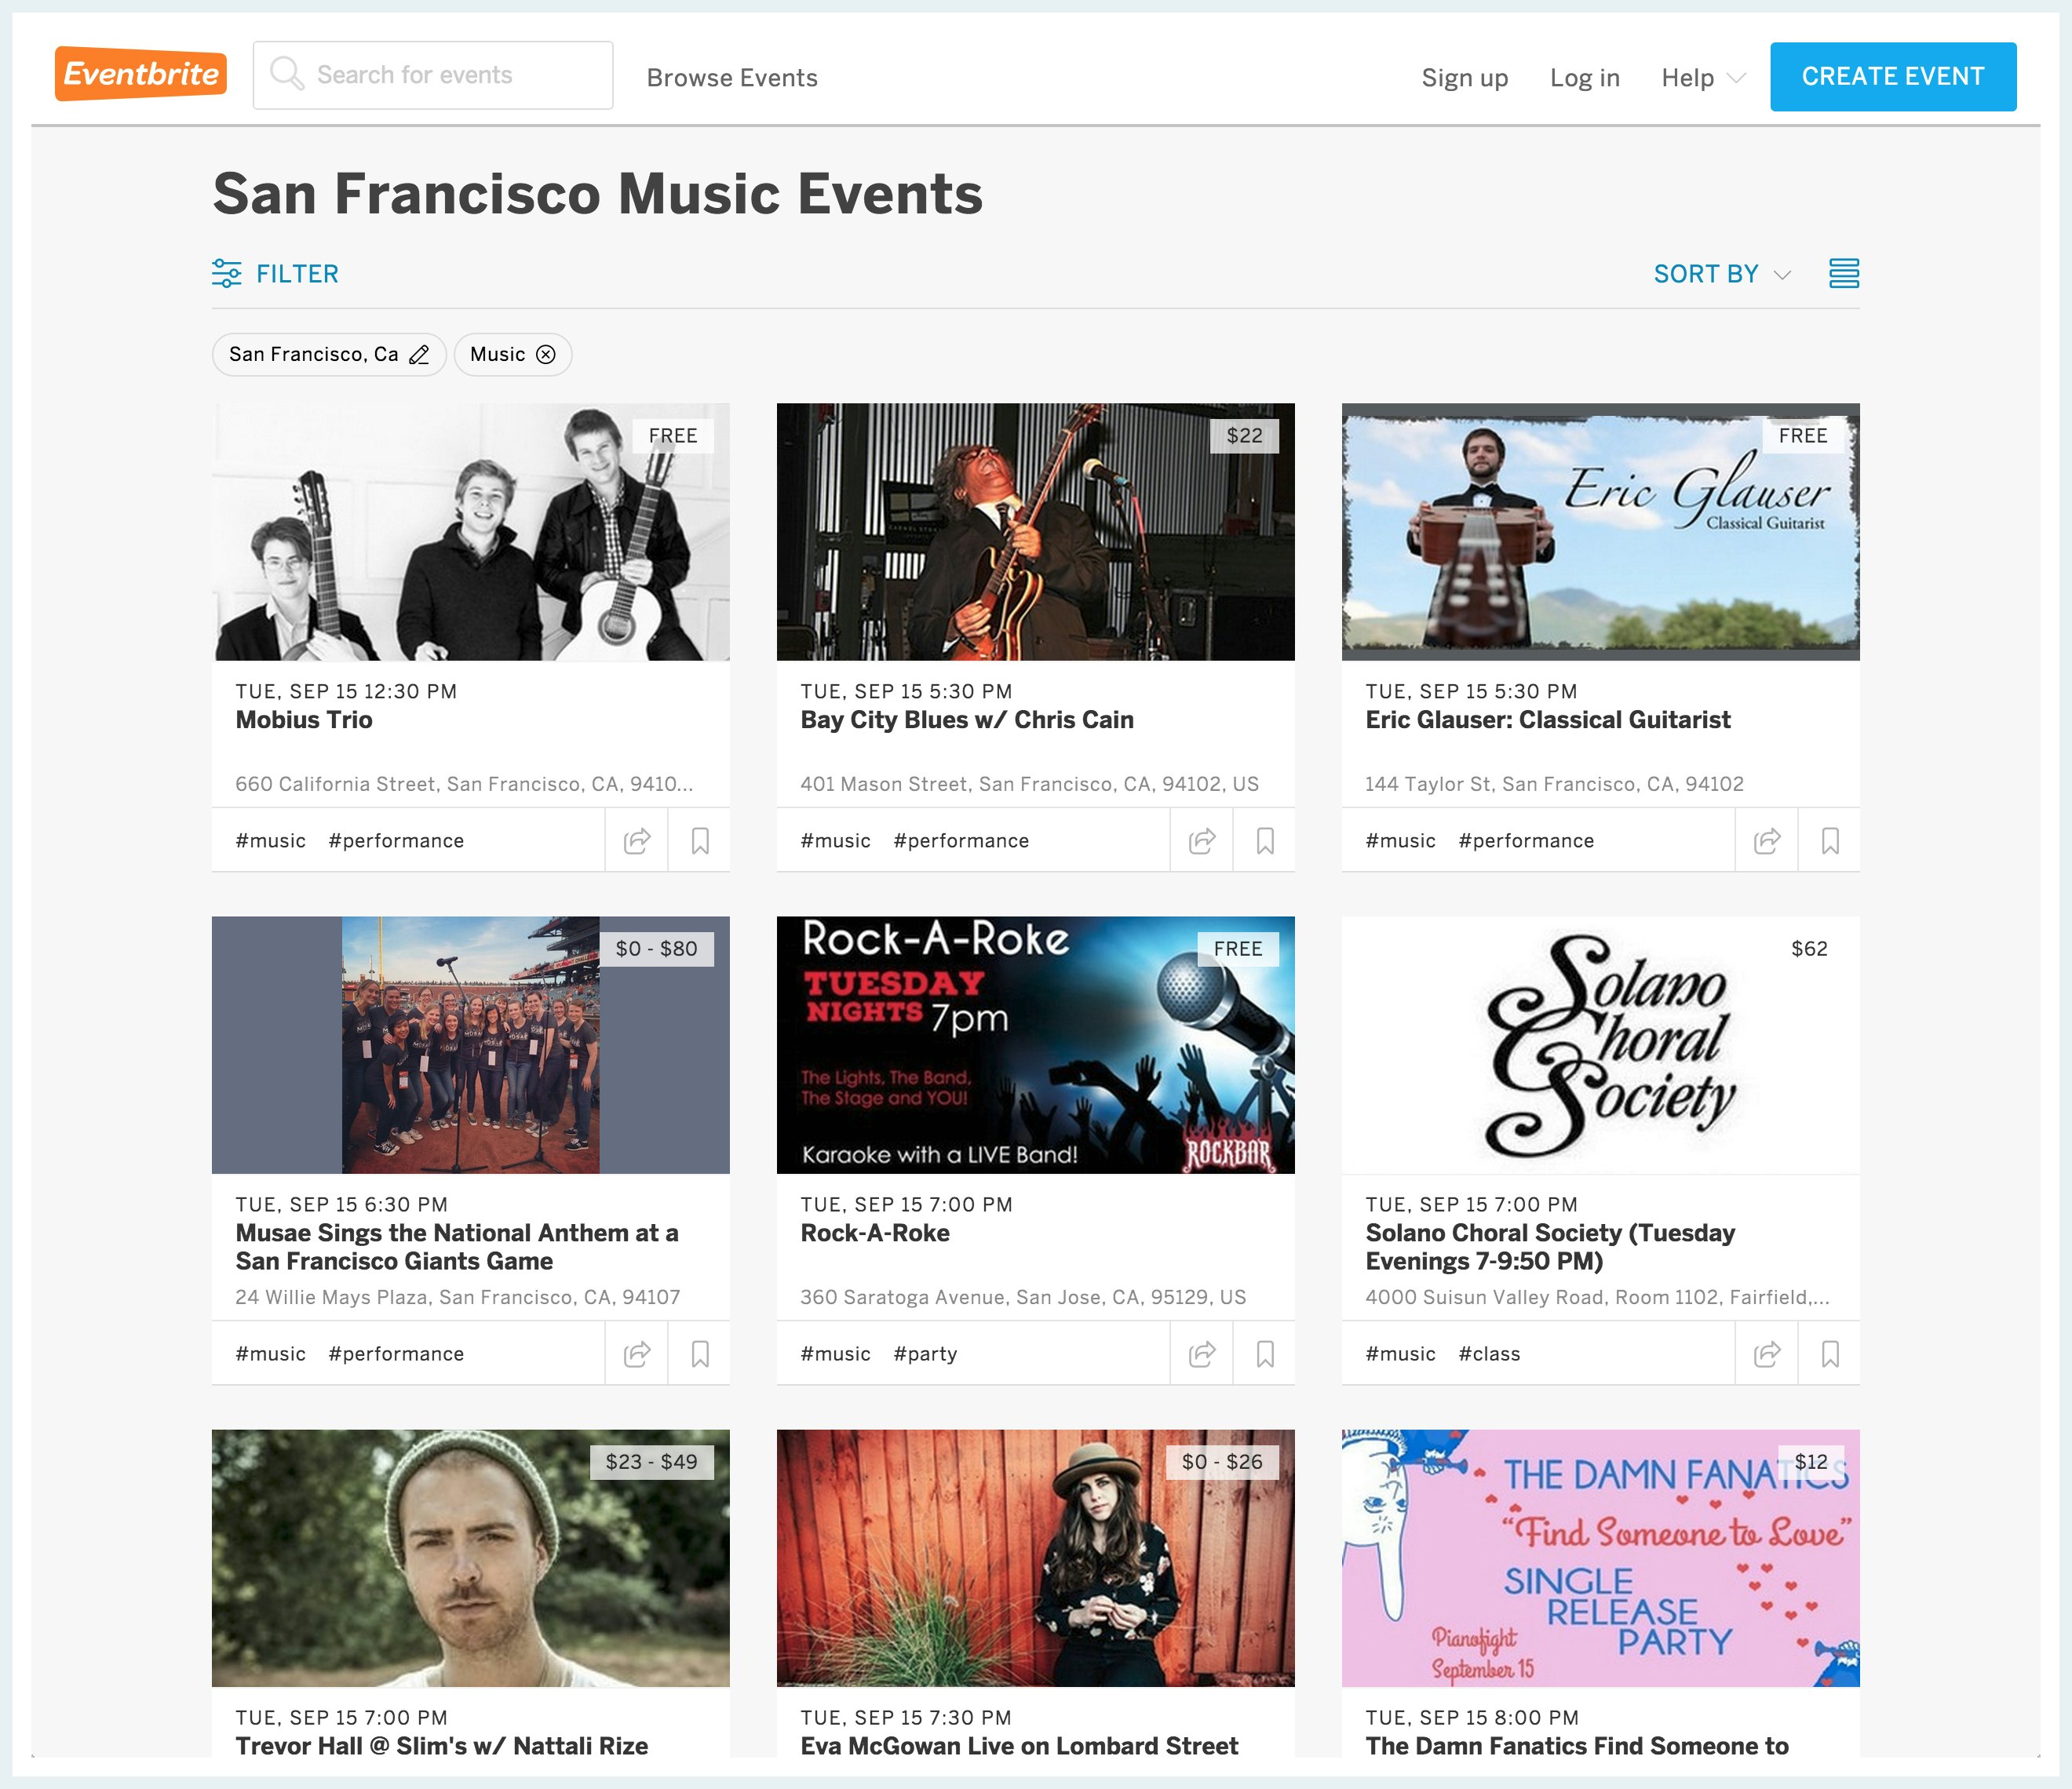2072x1789 pixels.
Task: Bookmark Eric Glauser Classical Guitarist event
Action: click(1830, 841)
